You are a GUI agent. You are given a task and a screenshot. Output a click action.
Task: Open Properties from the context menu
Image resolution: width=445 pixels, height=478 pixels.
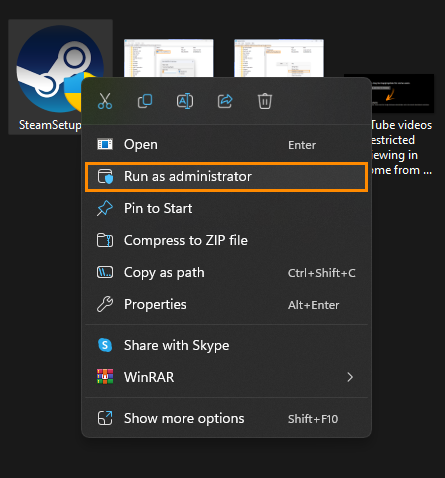pos(227,305)
